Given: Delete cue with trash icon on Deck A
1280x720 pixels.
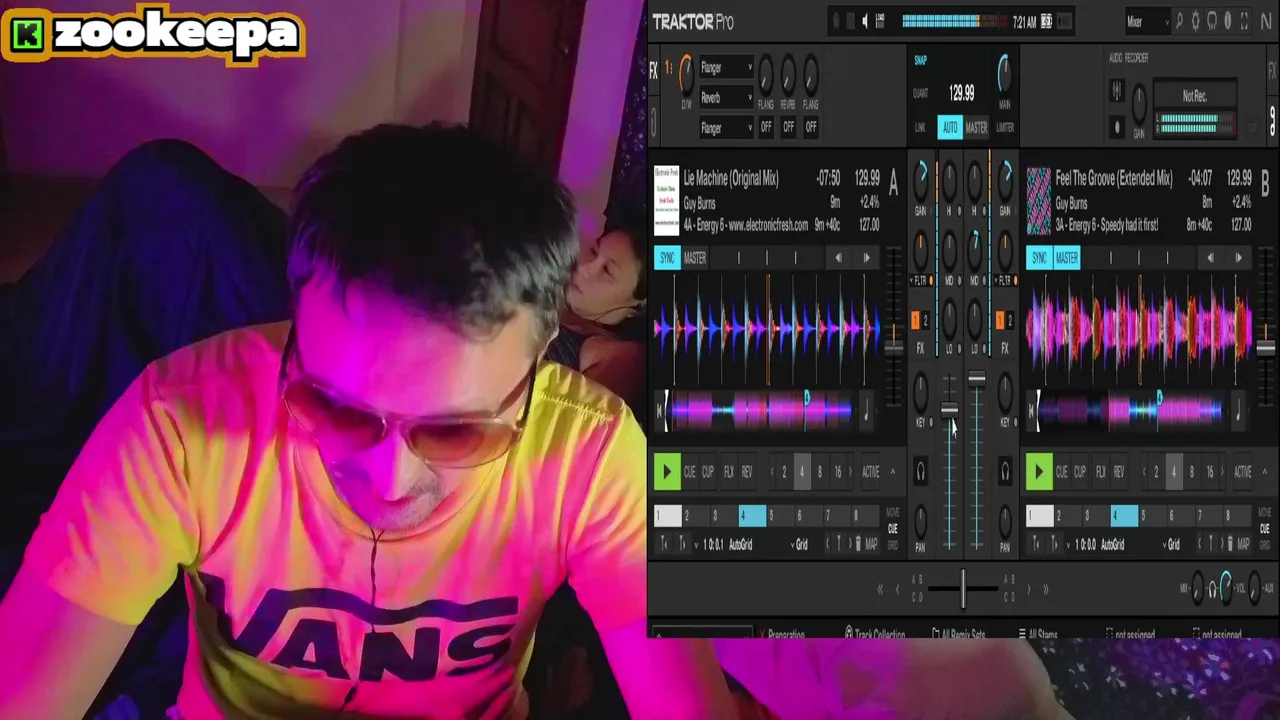Looking at the screenshot, I should click(x=857, y=544).
